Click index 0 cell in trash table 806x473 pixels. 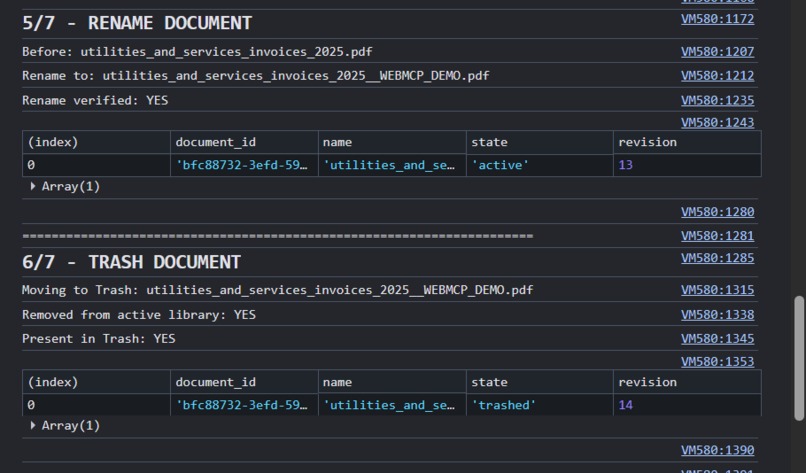[x=96, y=405]
